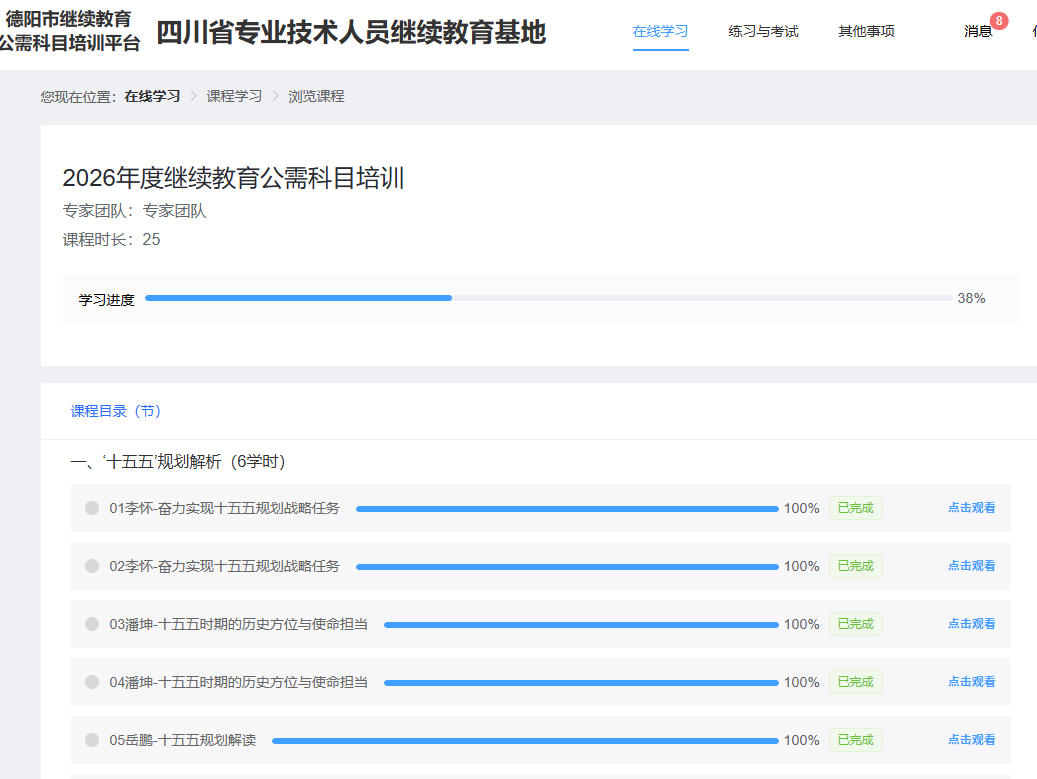Image resolution: width=1037 pixels, height=779 pixels.
Task: Click the 四川省专业技术人员继续教育基地 site title
Action: click(351, 32)
